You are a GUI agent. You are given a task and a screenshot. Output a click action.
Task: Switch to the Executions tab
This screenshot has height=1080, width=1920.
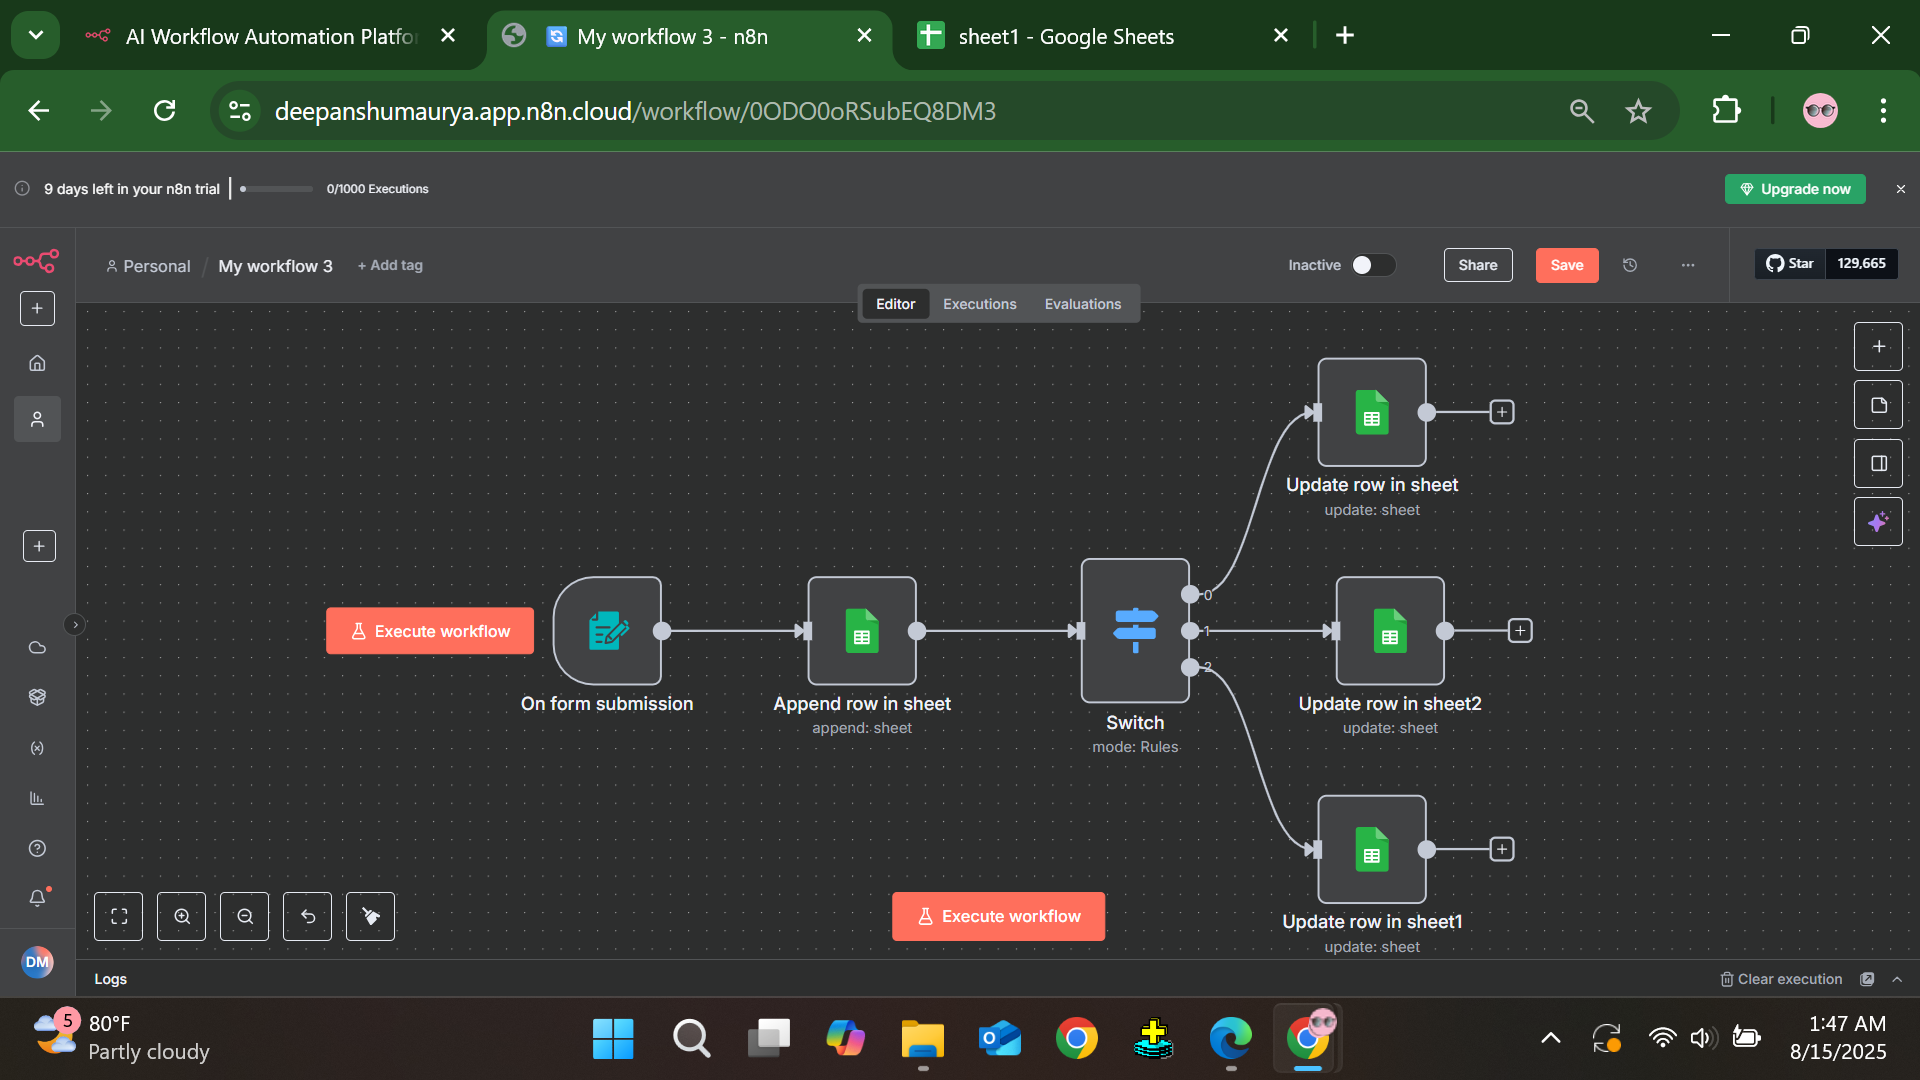(979, 303)
